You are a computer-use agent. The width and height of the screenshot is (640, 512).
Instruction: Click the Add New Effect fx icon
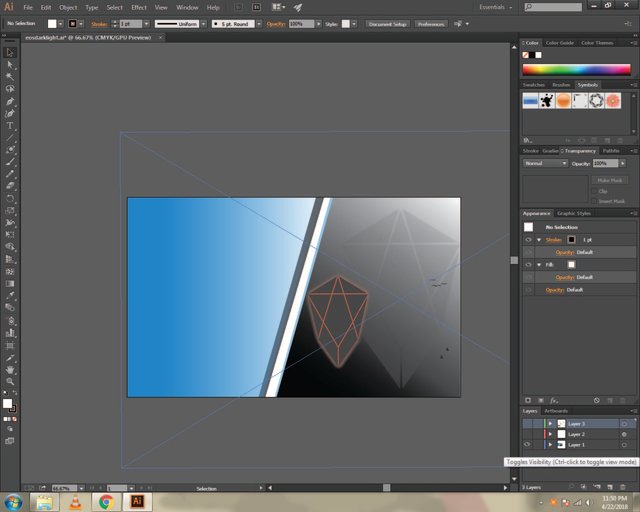point(554,400)
